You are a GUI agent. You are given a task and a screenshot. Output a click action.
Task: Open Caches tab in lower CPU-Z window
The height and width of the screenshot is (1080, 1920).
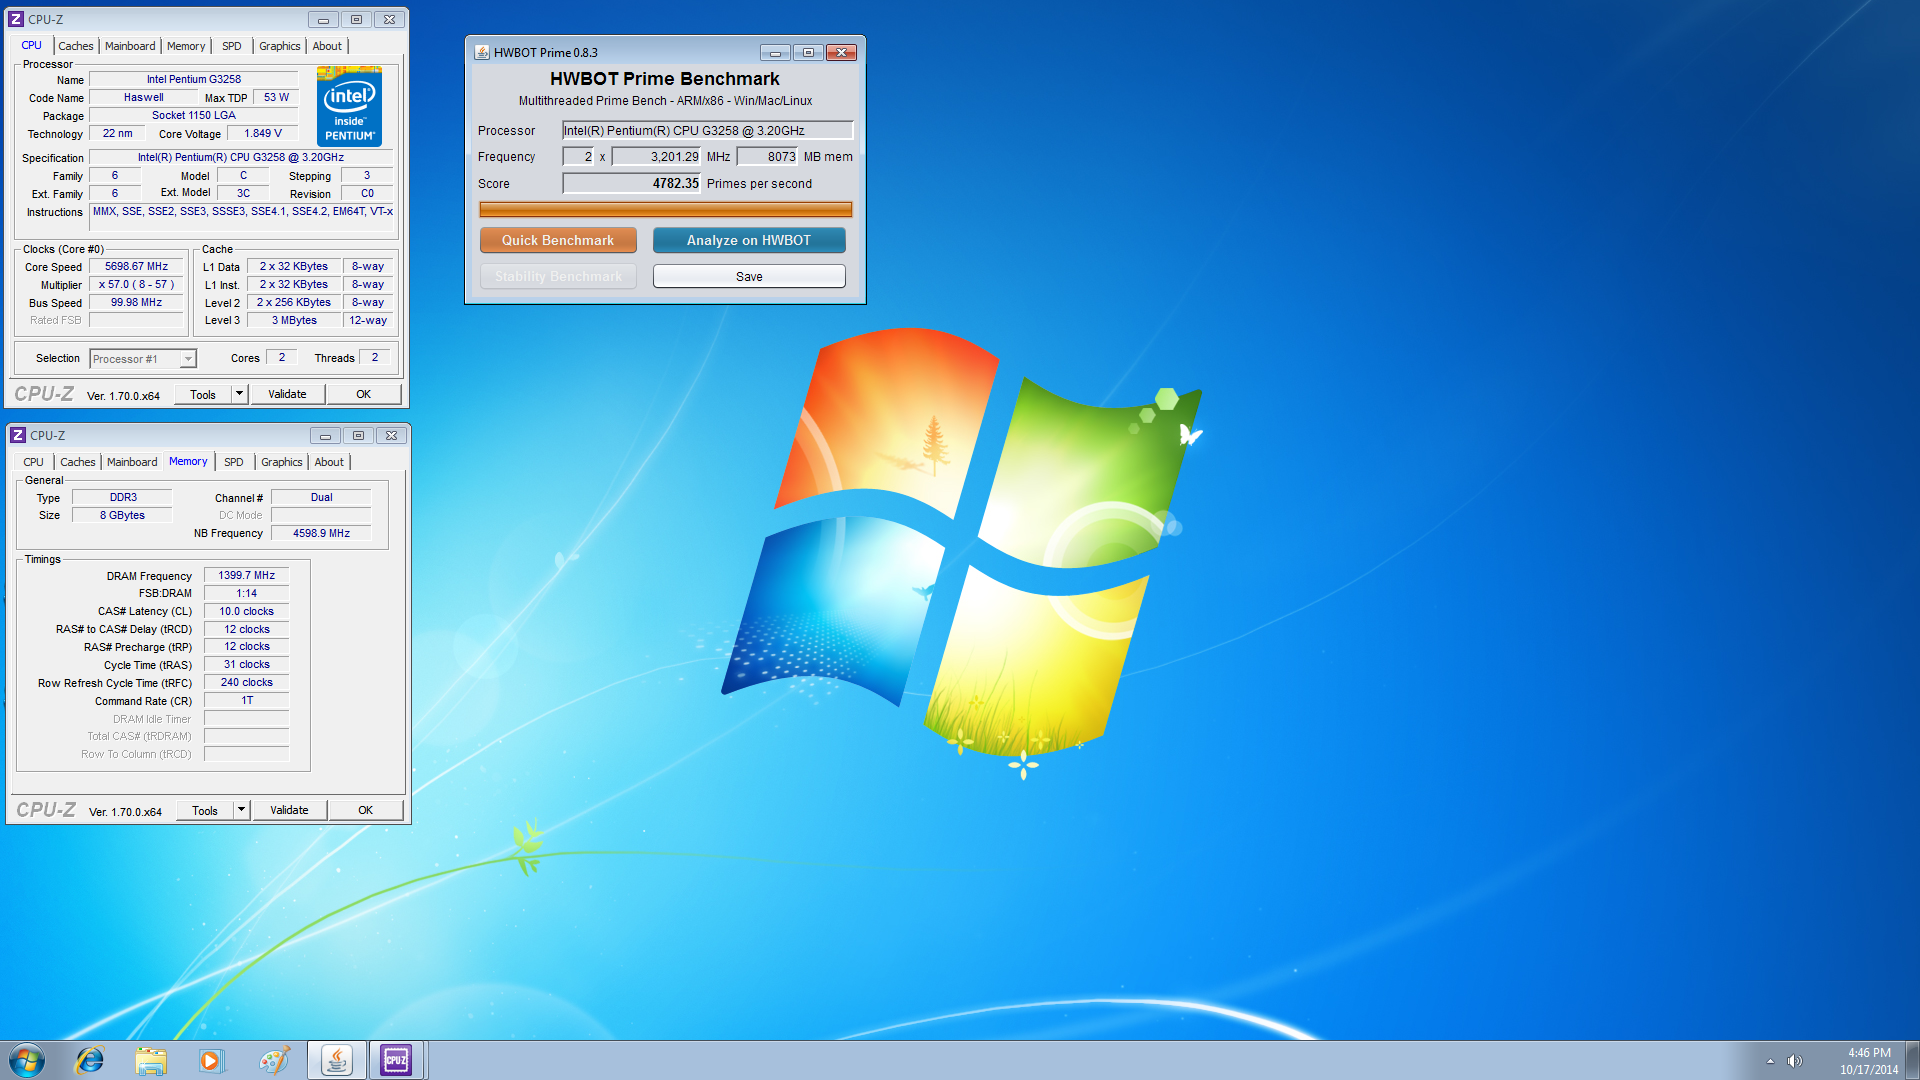pyautogui.click(x=77, y=462)
